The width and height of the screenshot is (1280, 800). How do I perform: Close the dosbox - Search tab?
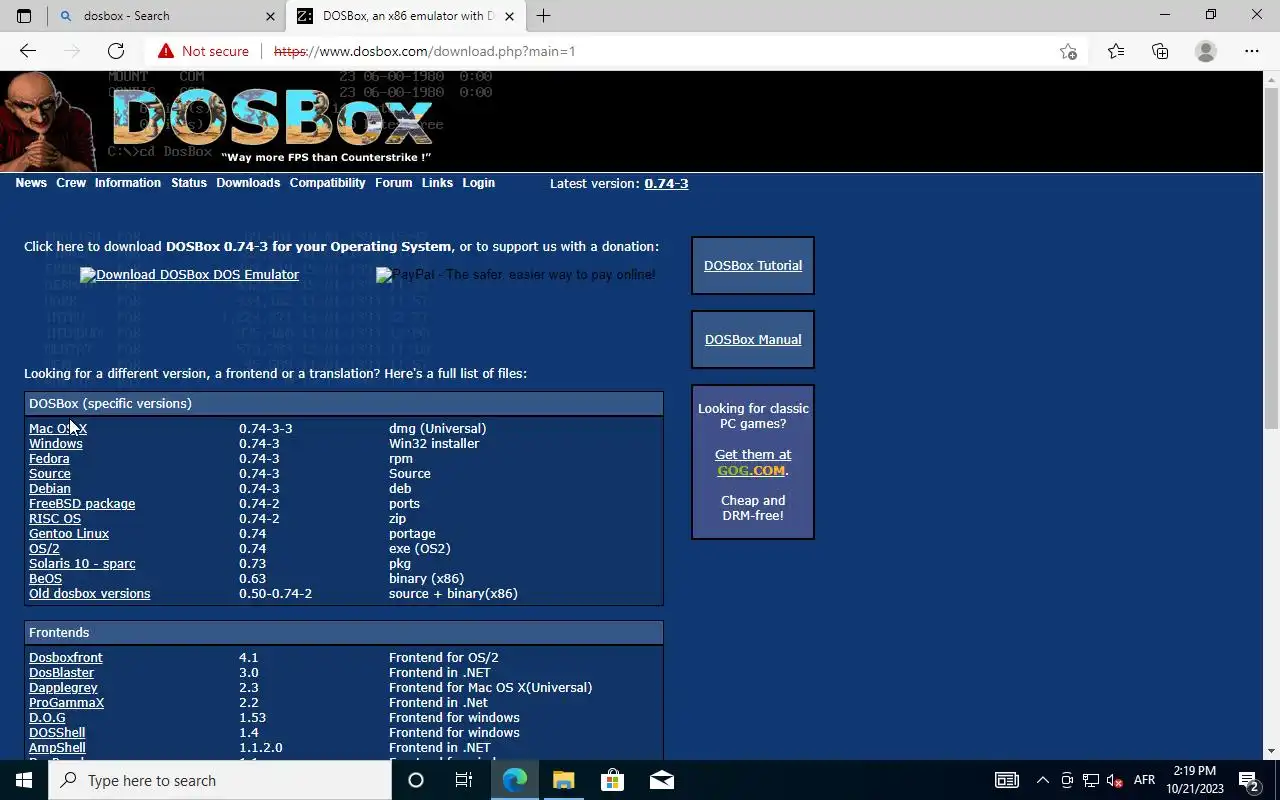click(270, 16)
